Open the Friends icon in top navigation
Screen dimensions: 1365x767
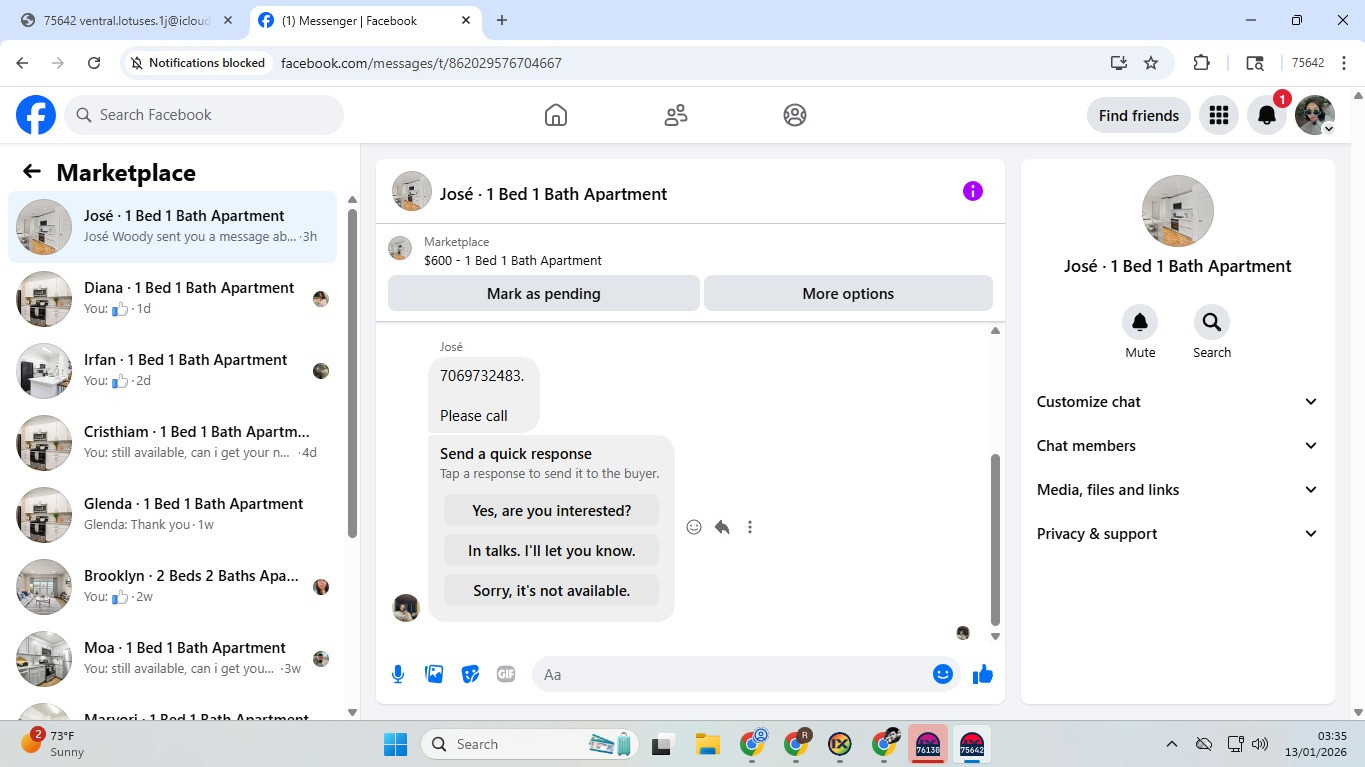[x=676, y=115]
